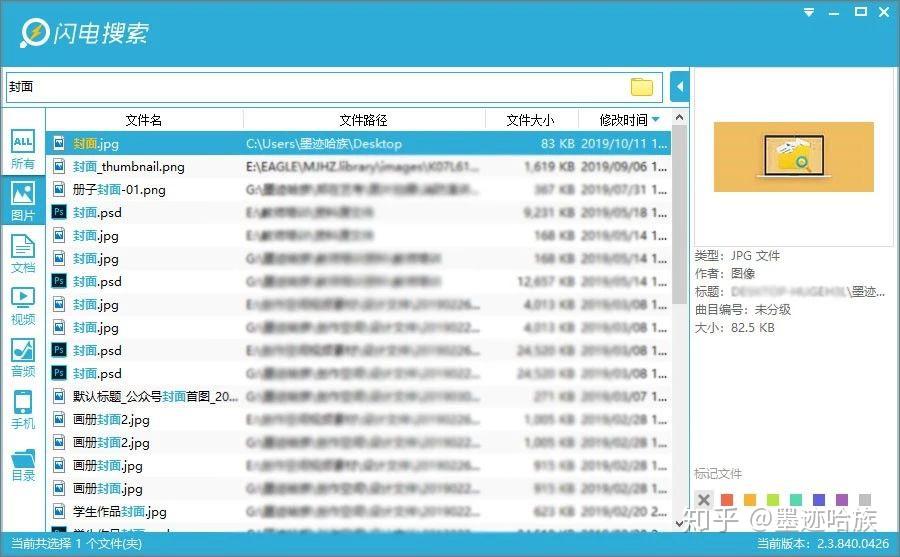The width and height of the screenshot is (900, 557).
Task: Mark file with orange color swatch
Action: point(750,500)
